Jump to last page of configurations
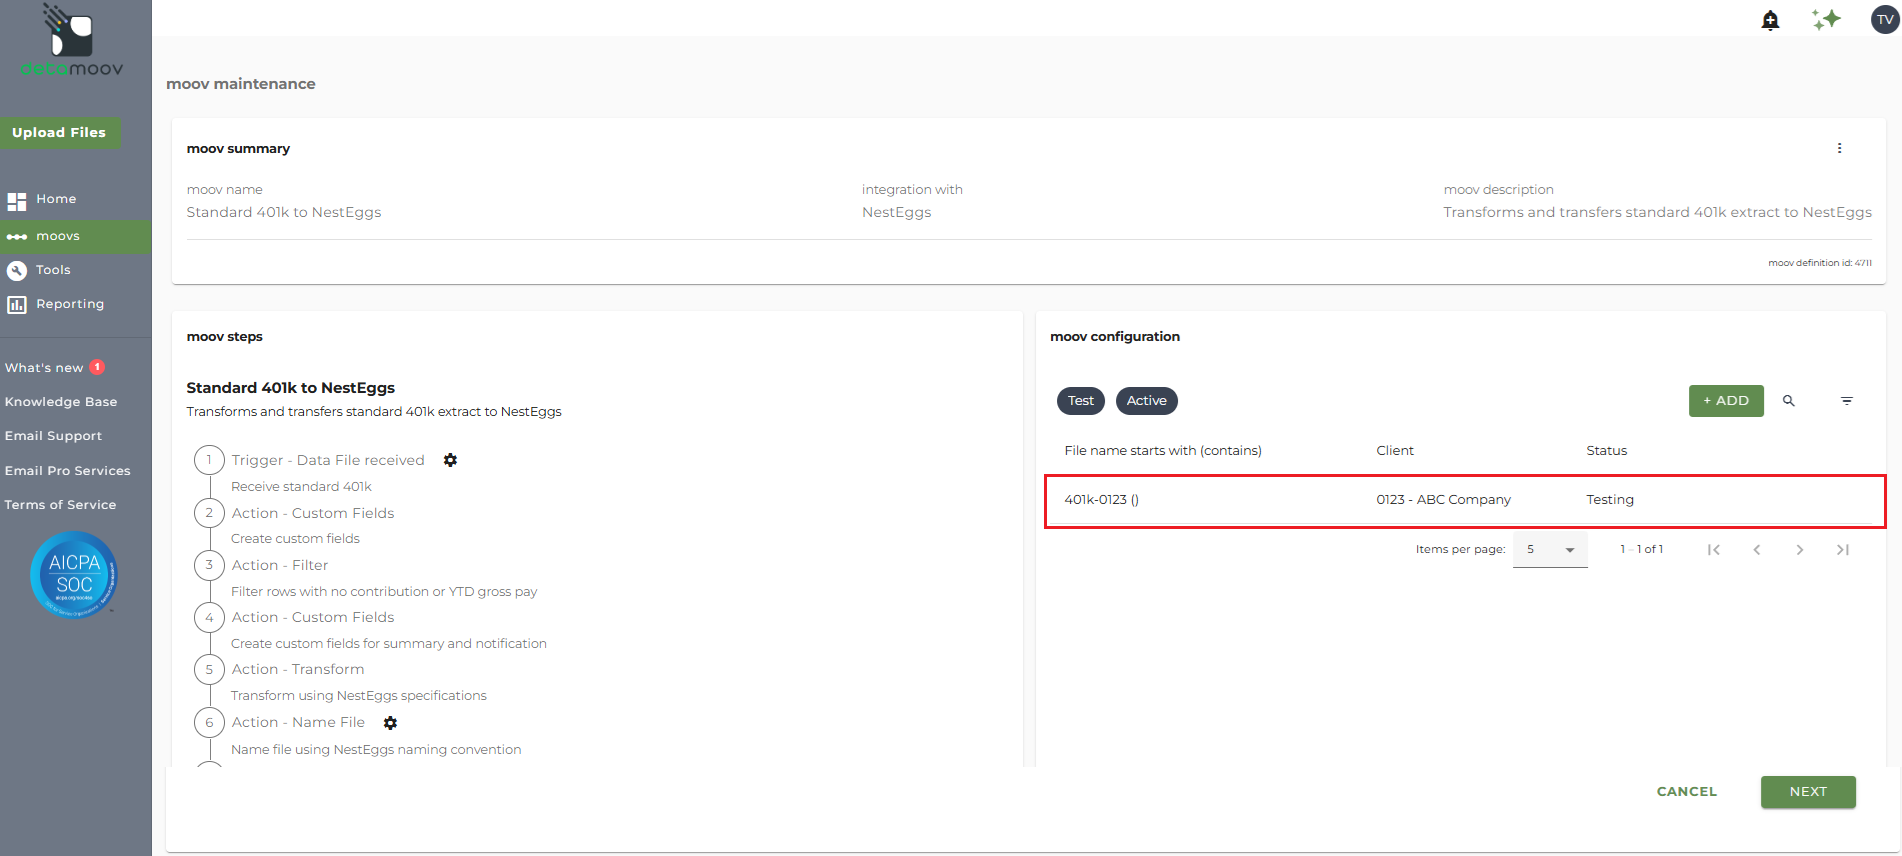Screen dimensions: 1902x856 pyautogui.click(x=1843, y=549)
